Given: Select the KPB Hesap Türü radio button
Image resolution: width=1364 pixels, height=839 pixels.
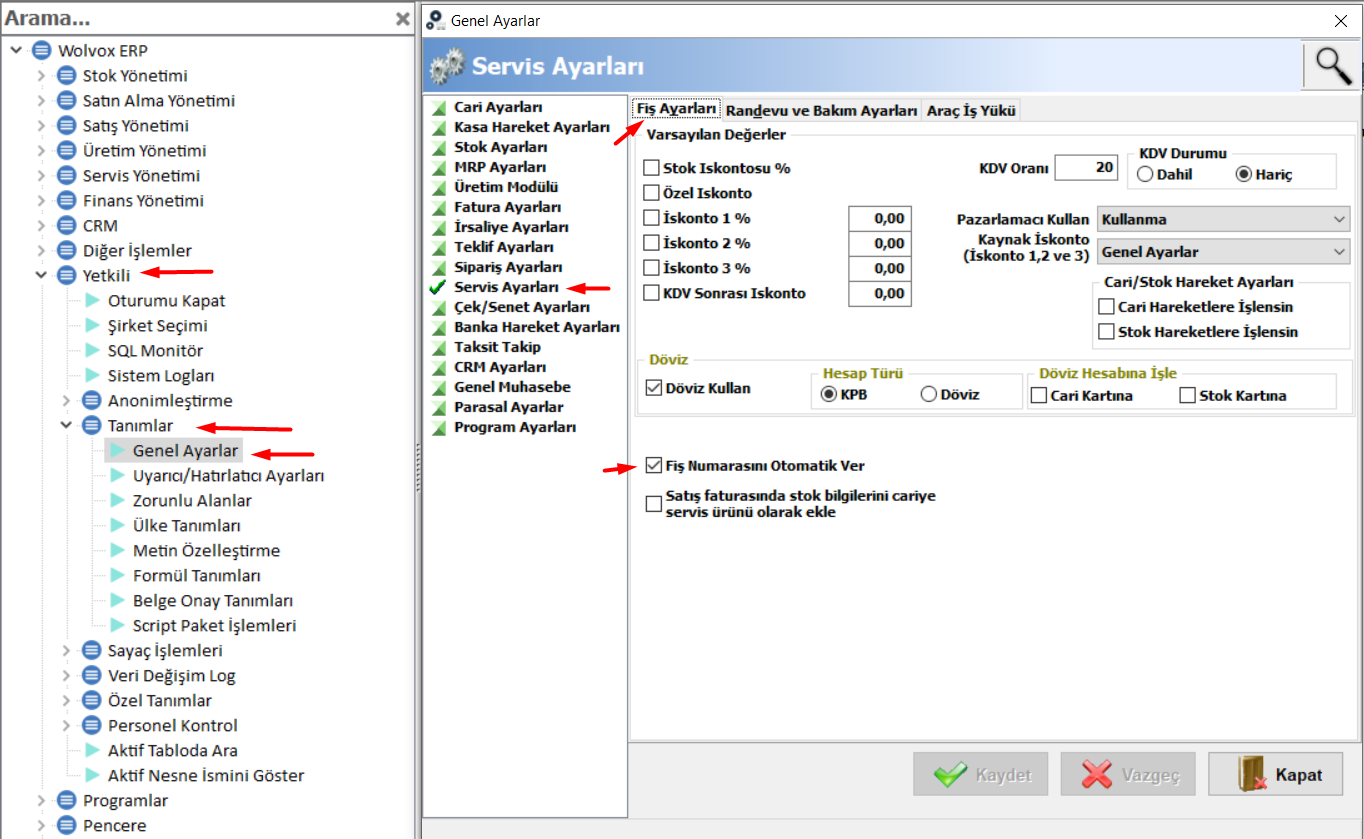Looking at the screenshot, I should pyautogui.click(x=828, y=394).
